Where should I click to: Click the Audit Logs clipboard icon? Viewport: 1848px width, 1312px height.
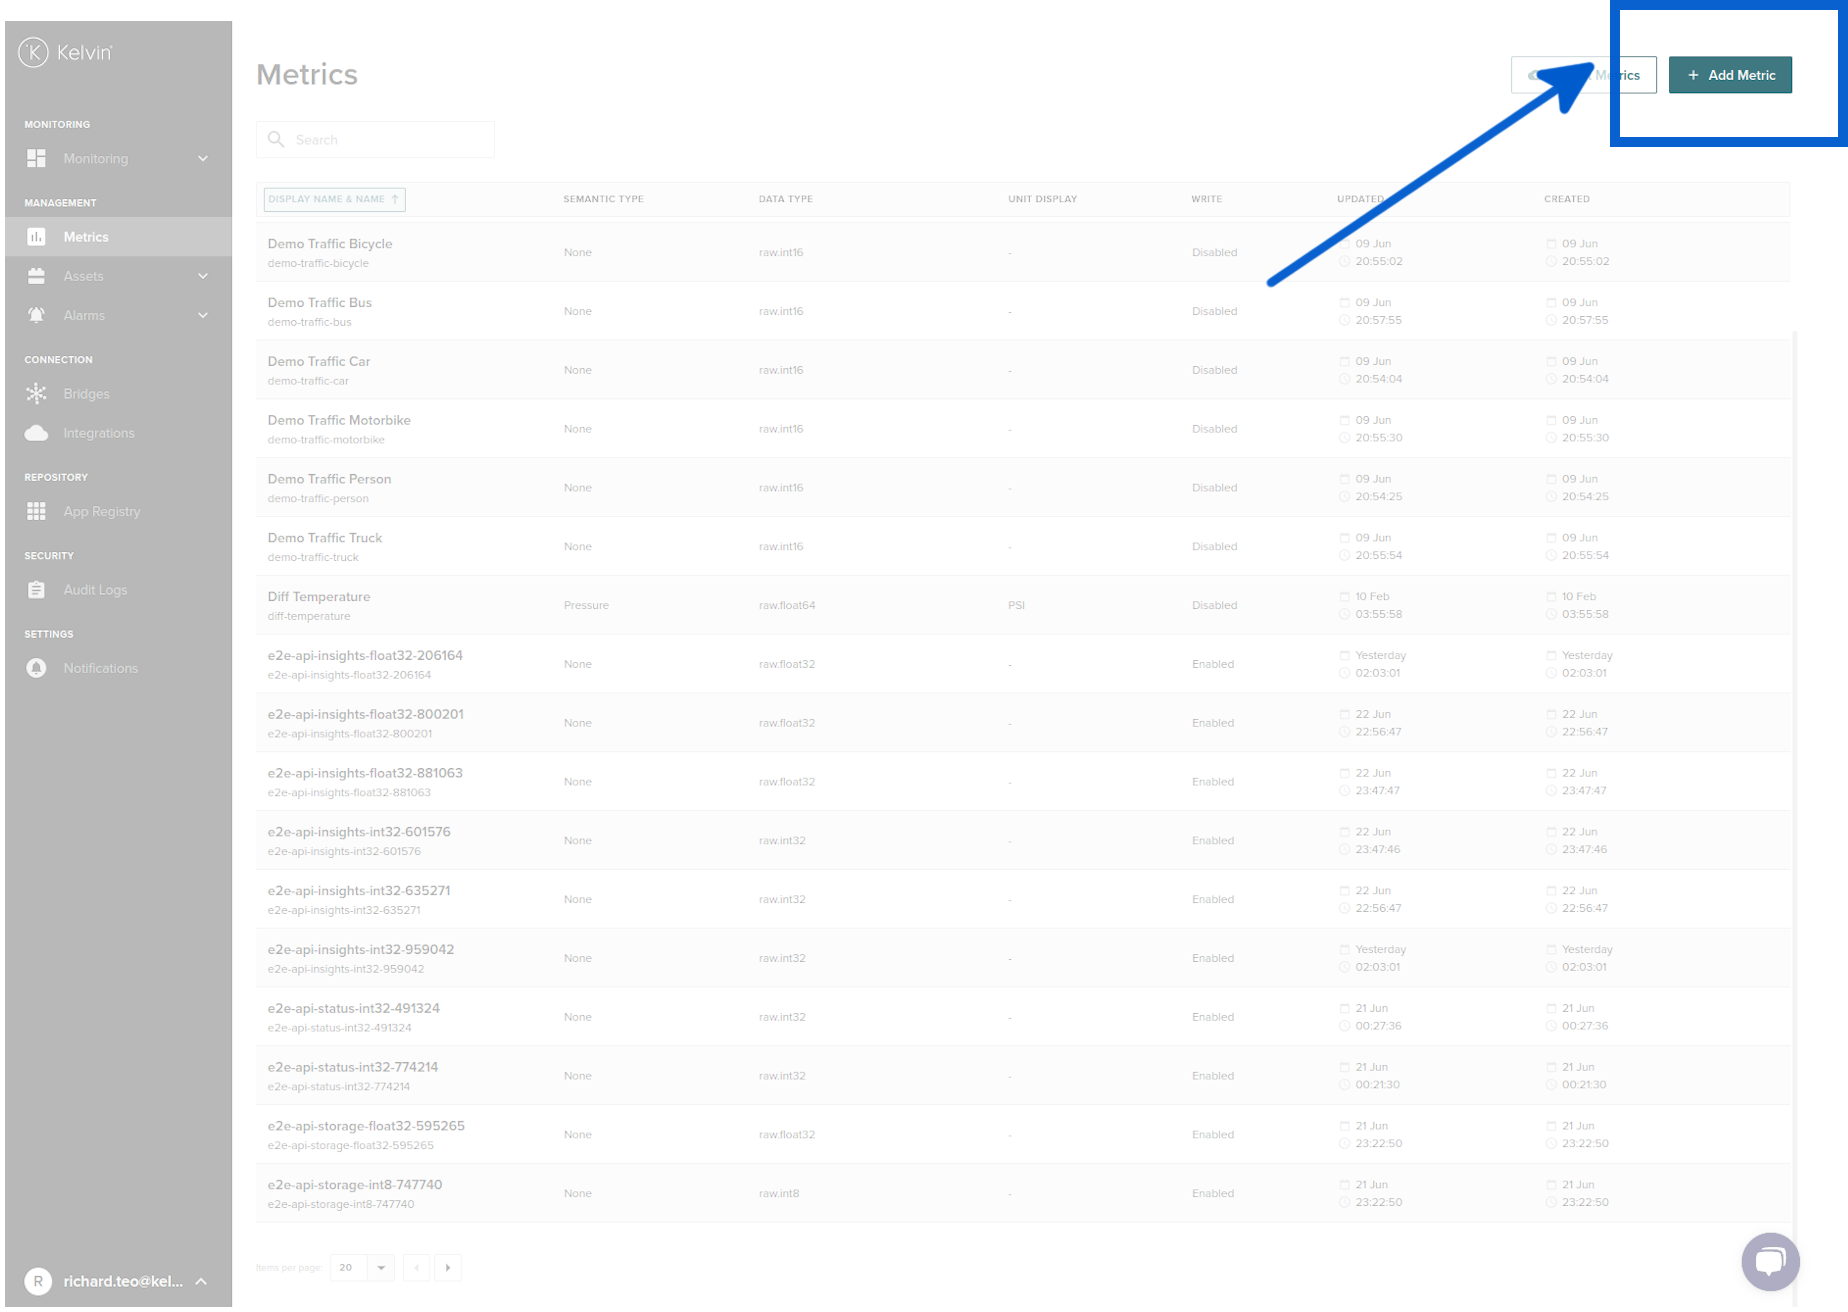[36, 590]
